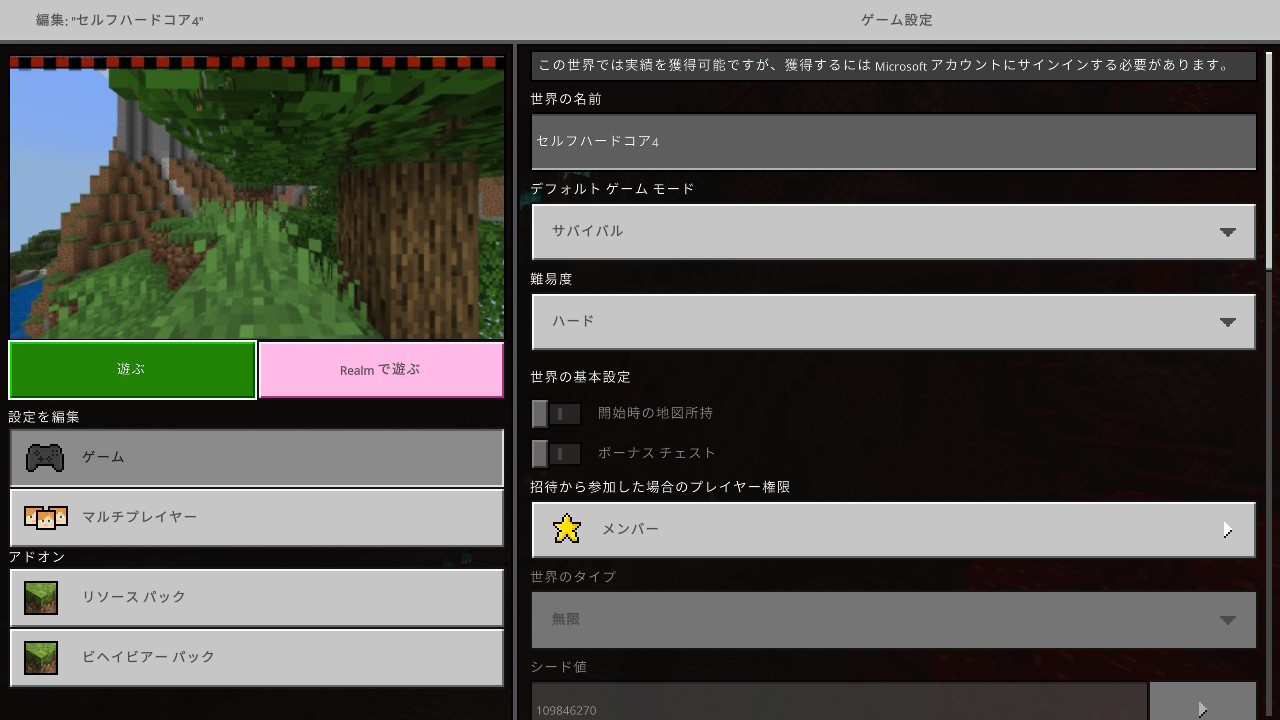This screenshot has width=1280, height=720.
Task: Open the ビヘイビアー パック section
Action: [257, 657]
